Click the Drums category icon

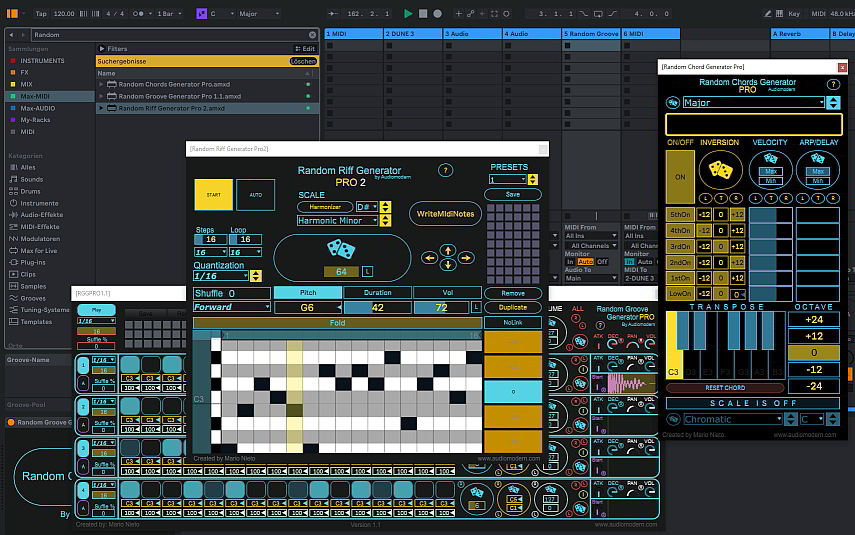point(14,191)
